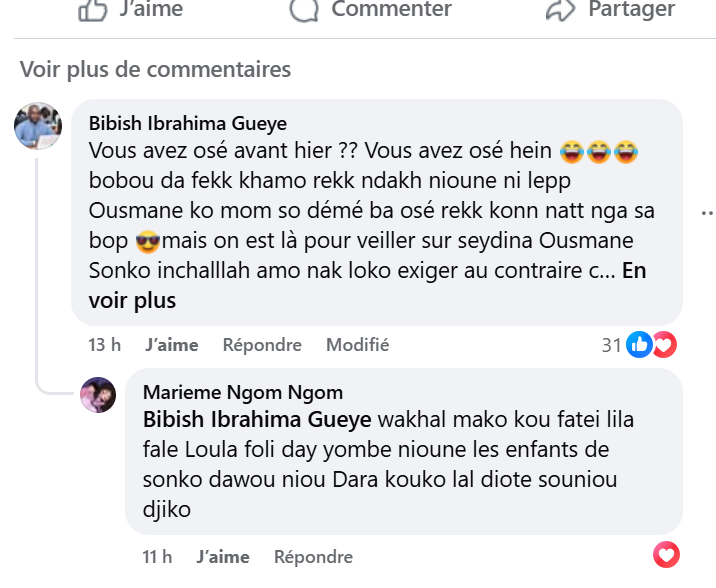Click the heart reaction on Marieme's reply
Viewport: 716px width, 588px height.
click(x=666, y=554)
